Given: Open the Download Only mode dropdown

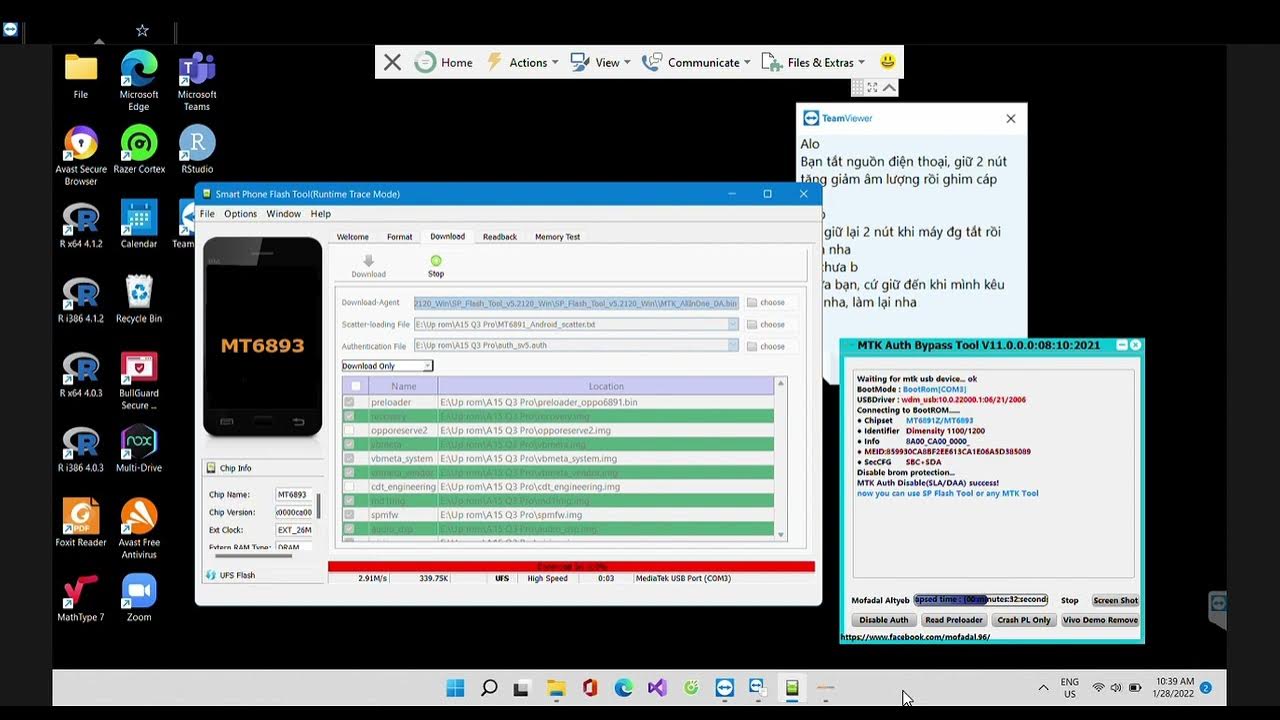Looking at the screenshot, I should point(387,366).
